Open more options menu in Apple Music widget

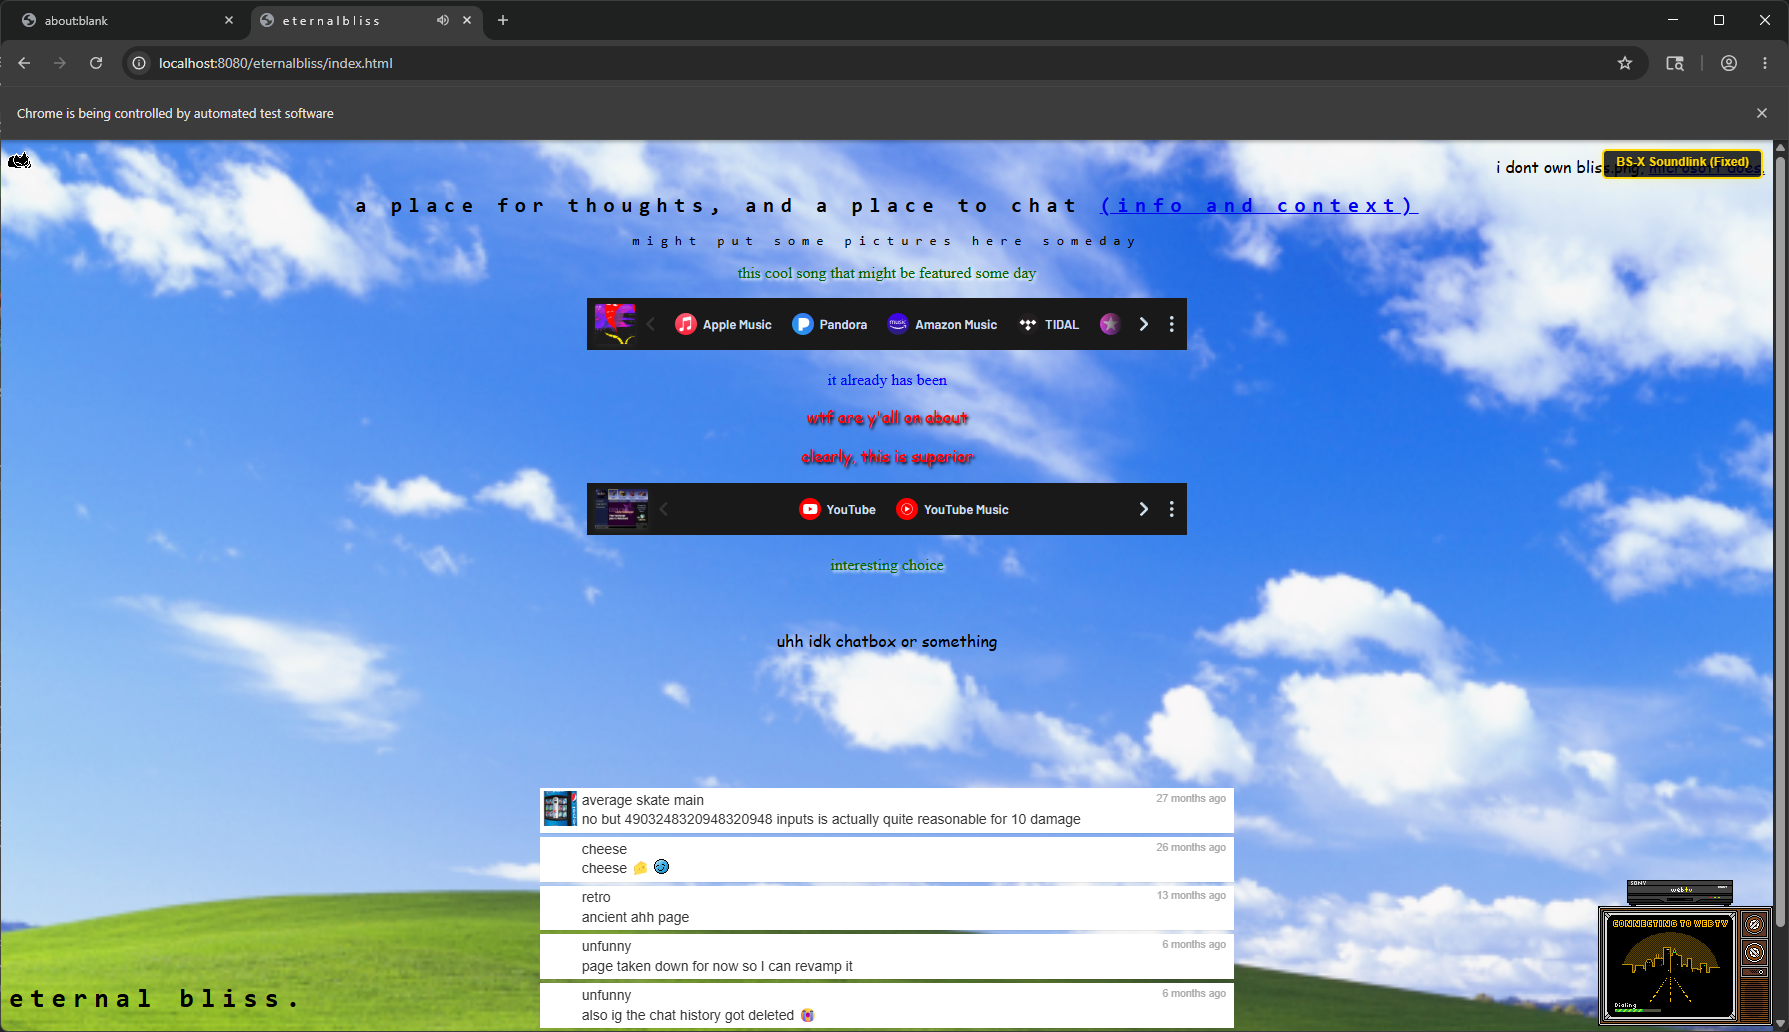tap(1172, 324)
